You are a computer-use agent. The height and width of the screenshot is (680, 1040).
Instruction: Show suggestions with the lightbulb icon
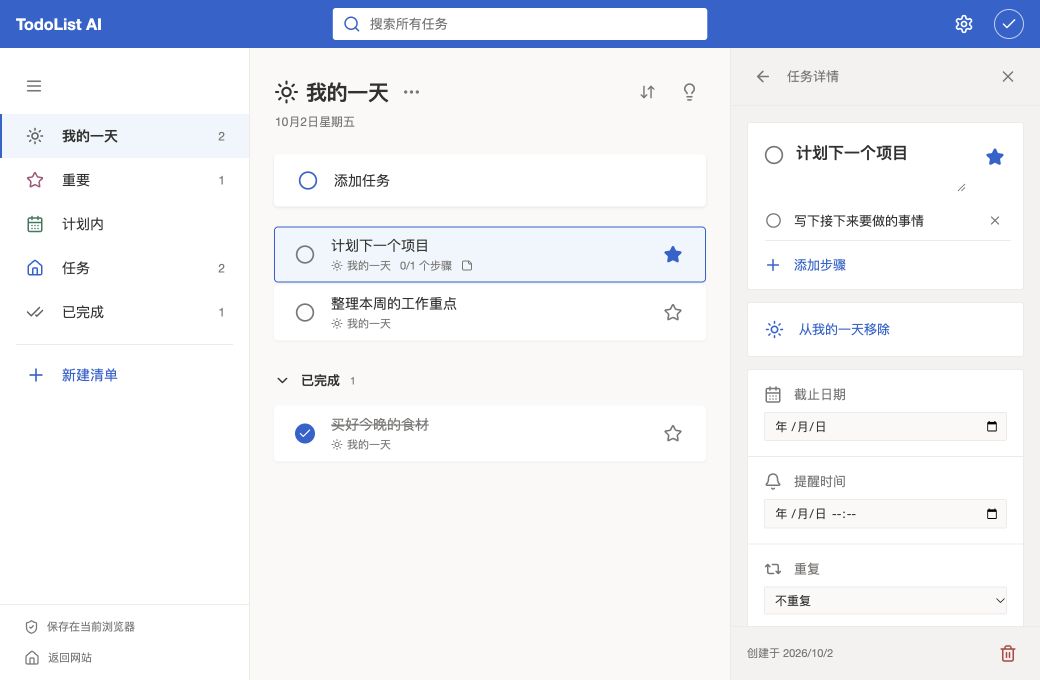[689, 92]
